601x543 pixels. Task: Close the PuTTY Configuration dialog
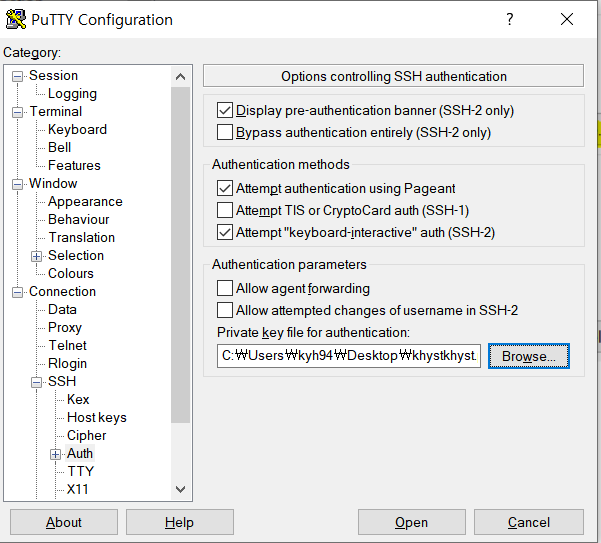(x=567, y=19)
